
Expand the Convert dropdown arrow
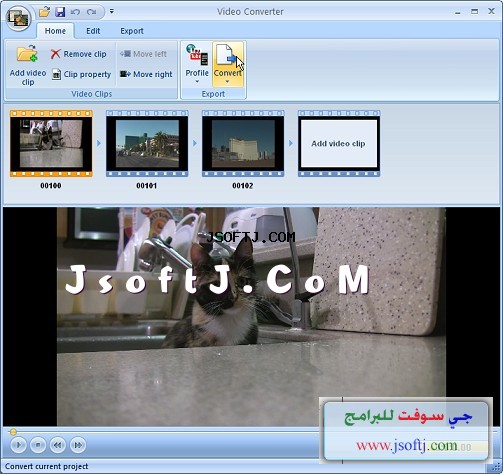tap(227, 82)
